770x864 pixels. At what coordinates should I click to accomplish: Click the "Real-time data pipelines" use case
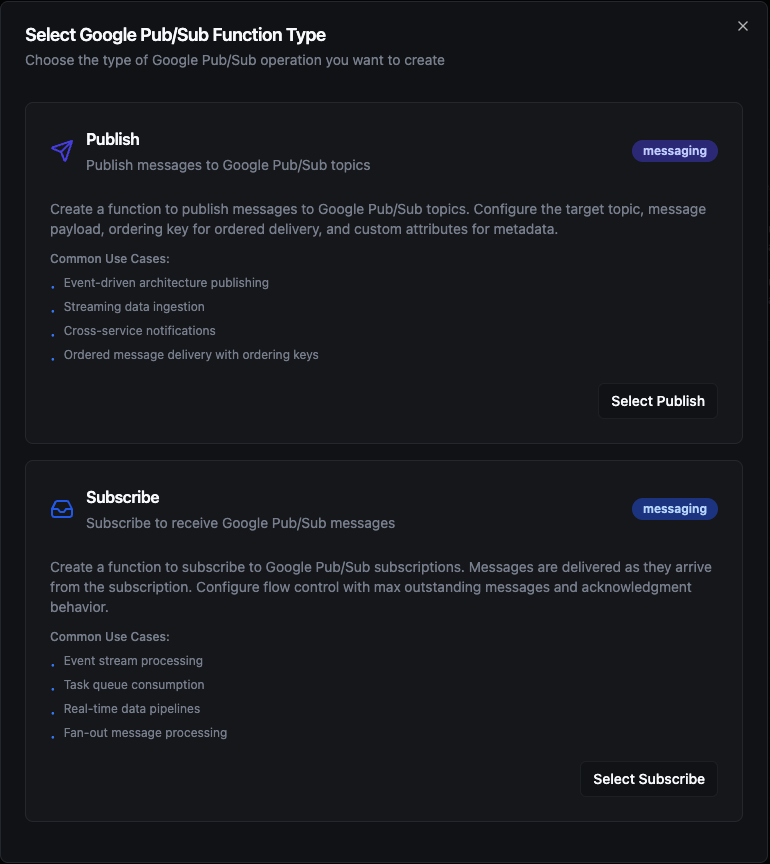click(x=132, y=709)
